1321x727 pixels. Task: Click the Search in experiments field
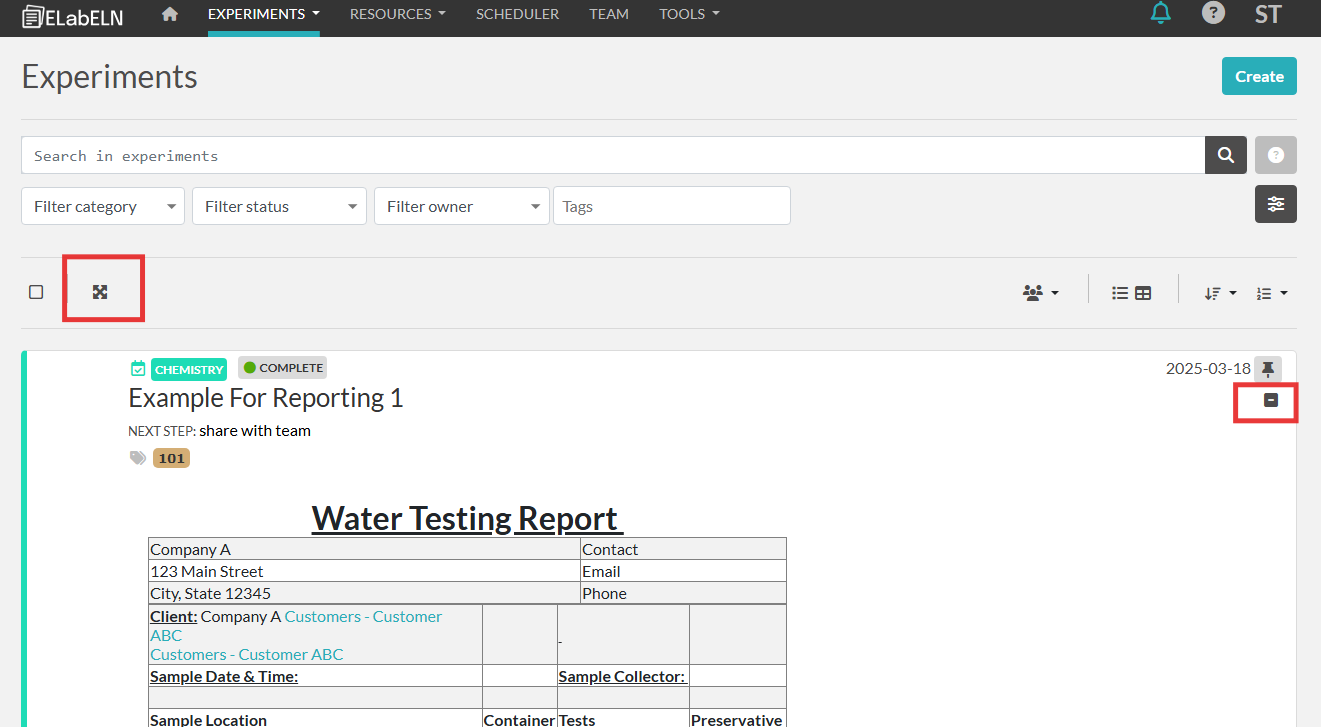[x=612, y=155]
